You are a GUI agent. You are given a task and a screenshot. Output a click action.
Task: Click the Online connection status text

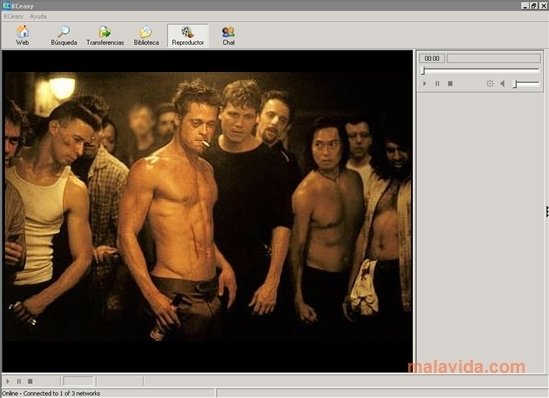[51, 393]
